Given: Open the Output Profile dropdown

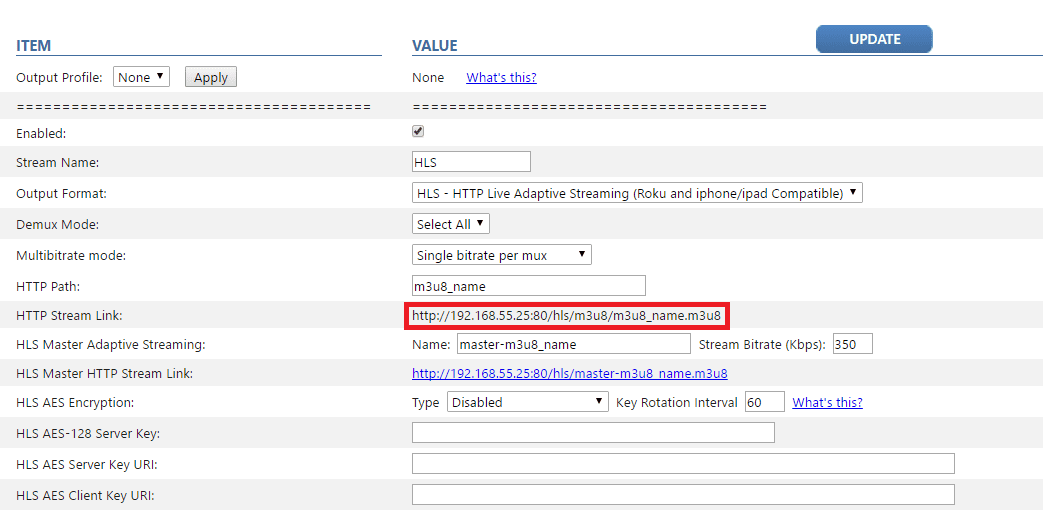Looking at the screenshot, I should [x=142, y=77].
